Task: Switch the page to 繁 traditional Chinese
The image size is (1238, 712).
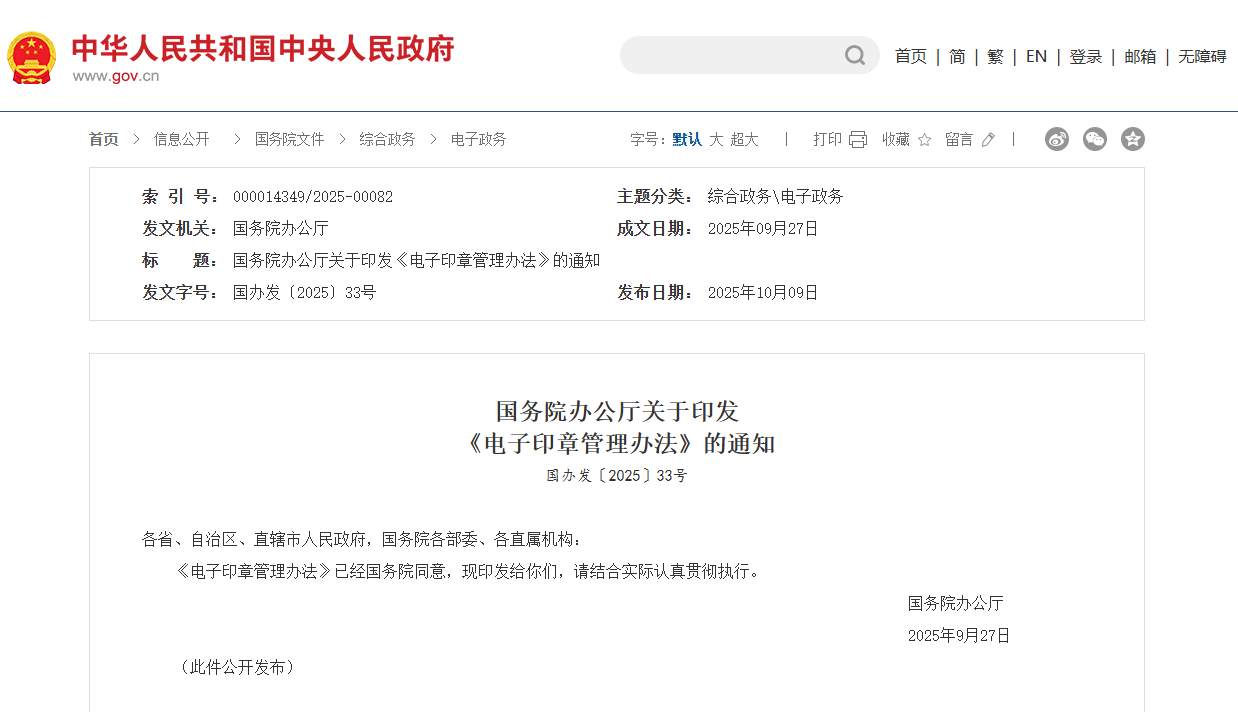Action: tap(995, 56)
